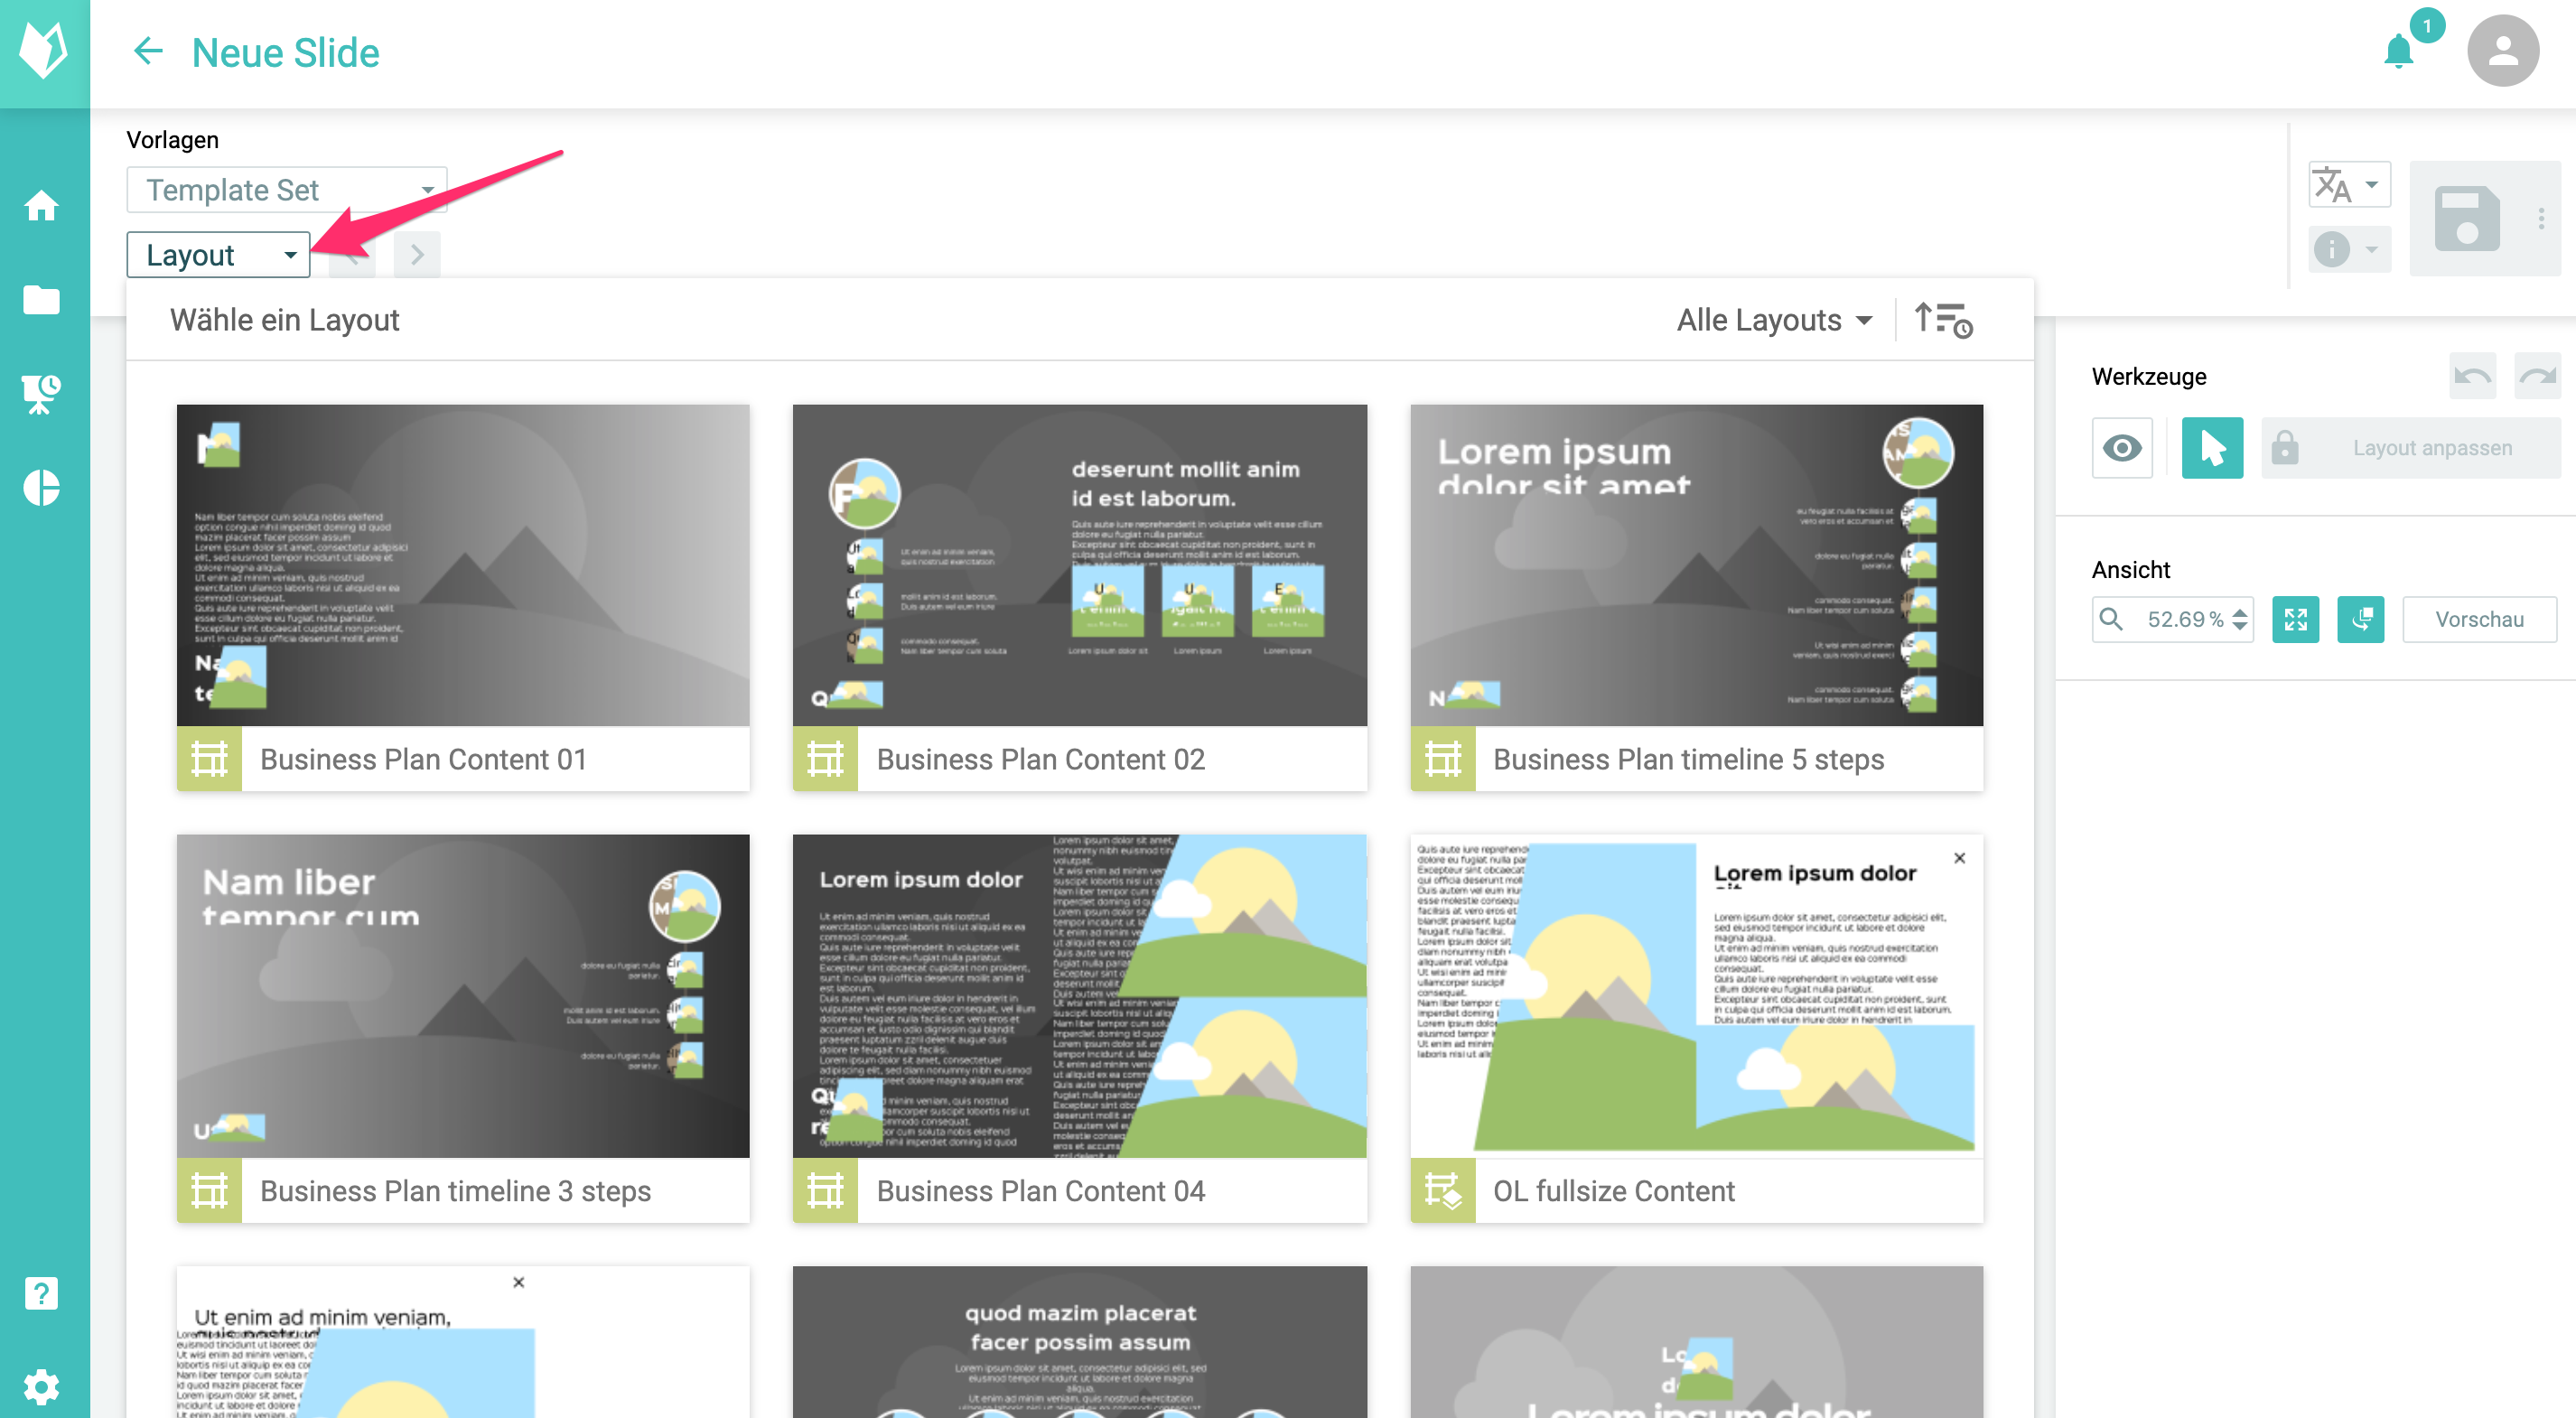Viewport: 2576px width, 1418px height.
Task: Open the Template Set dropdown
Action: coord(286,190)
